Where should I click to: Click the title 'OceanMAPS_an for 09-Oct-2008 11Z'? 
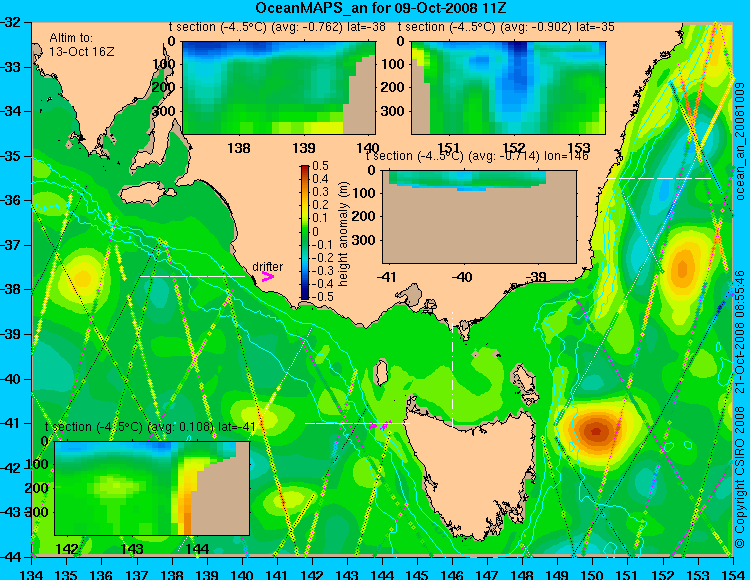(x=380, y=8)
